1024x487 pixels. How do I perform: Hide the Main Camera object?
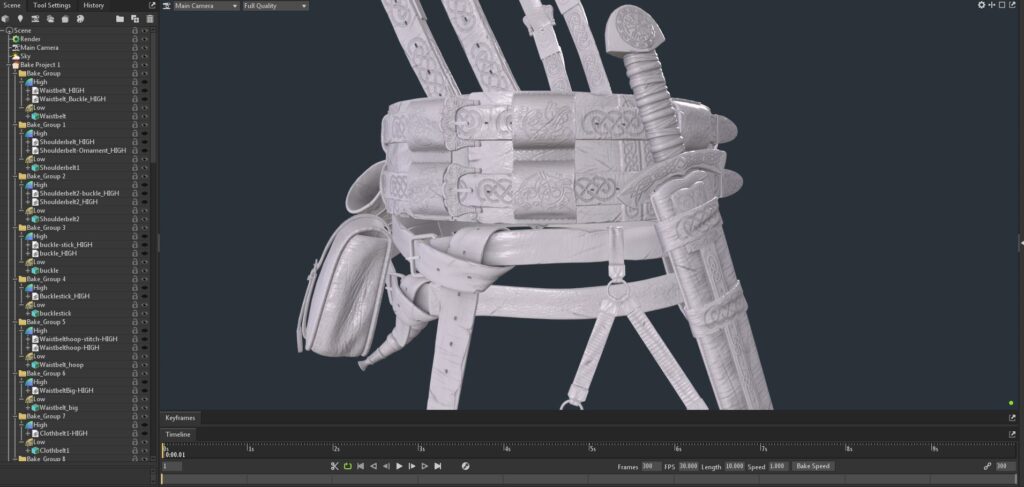[145, 48]
